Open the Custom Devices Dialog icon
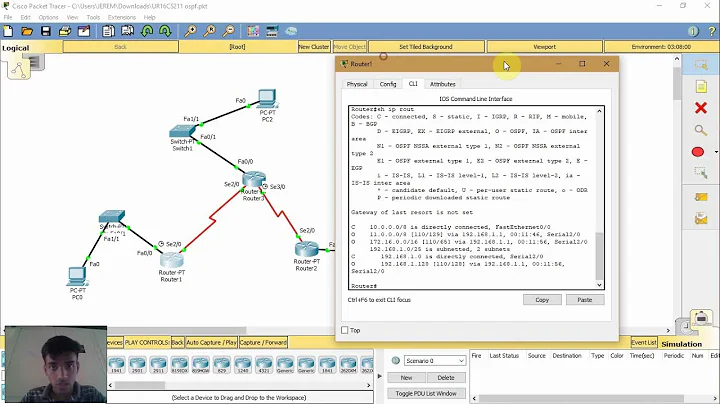The image size is (720, 404). tap(272, 31)
